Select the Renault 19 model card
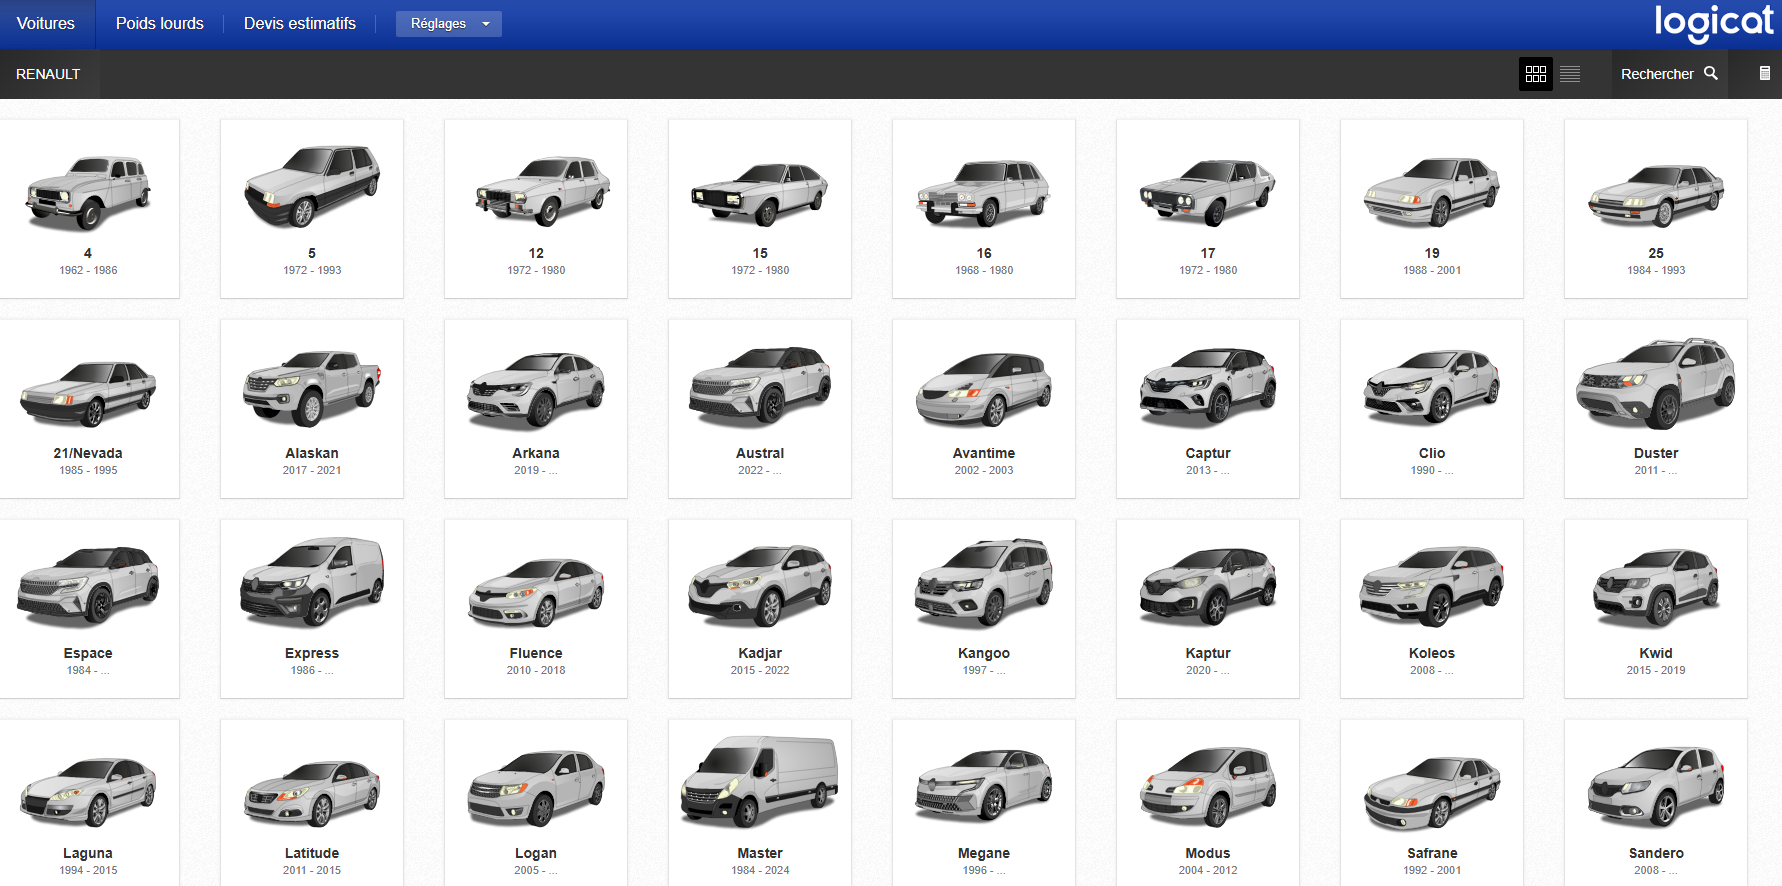The width and height of the screenshot is (1782, 886). (1432, 209)
